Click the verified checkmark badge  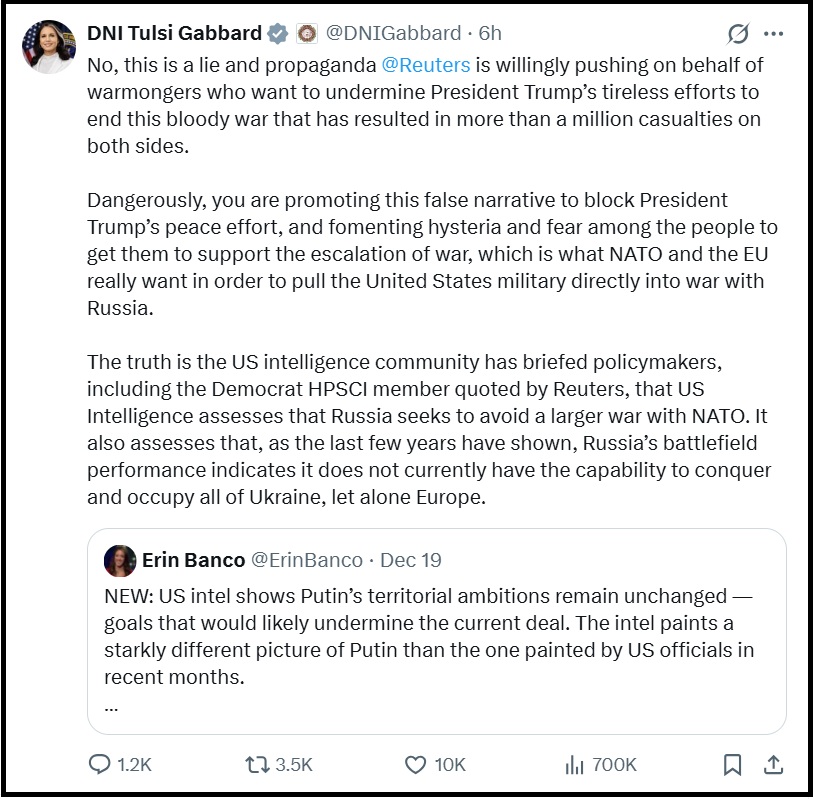(x=278, y=34)
